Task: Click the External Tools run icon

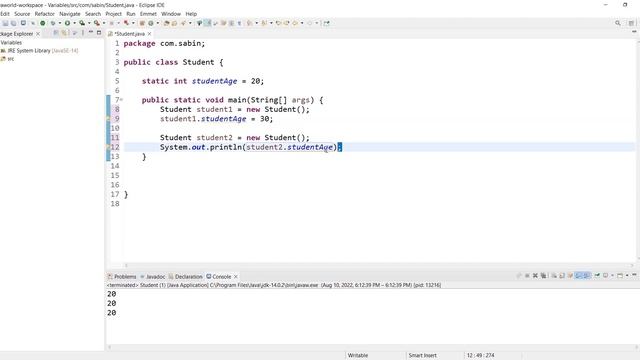Action: pyautogui.click(x=97, y=23)
